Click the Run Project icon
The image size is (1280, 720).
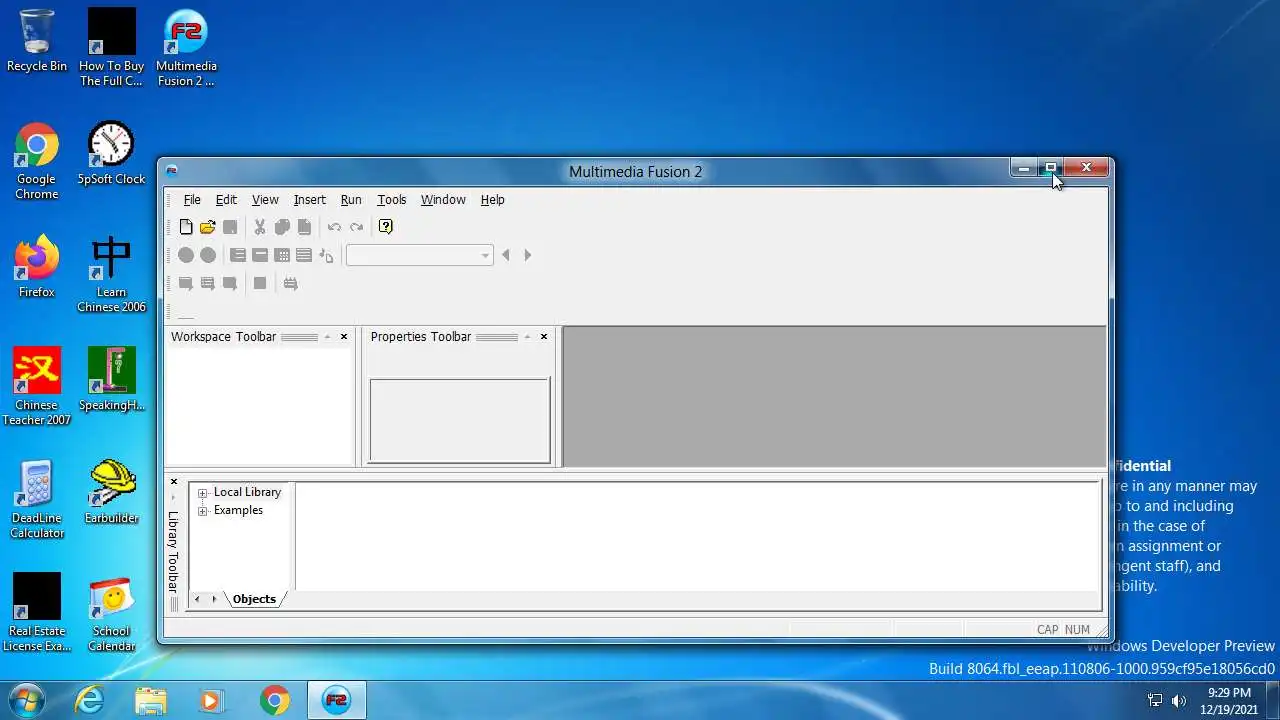click(186, 283)
